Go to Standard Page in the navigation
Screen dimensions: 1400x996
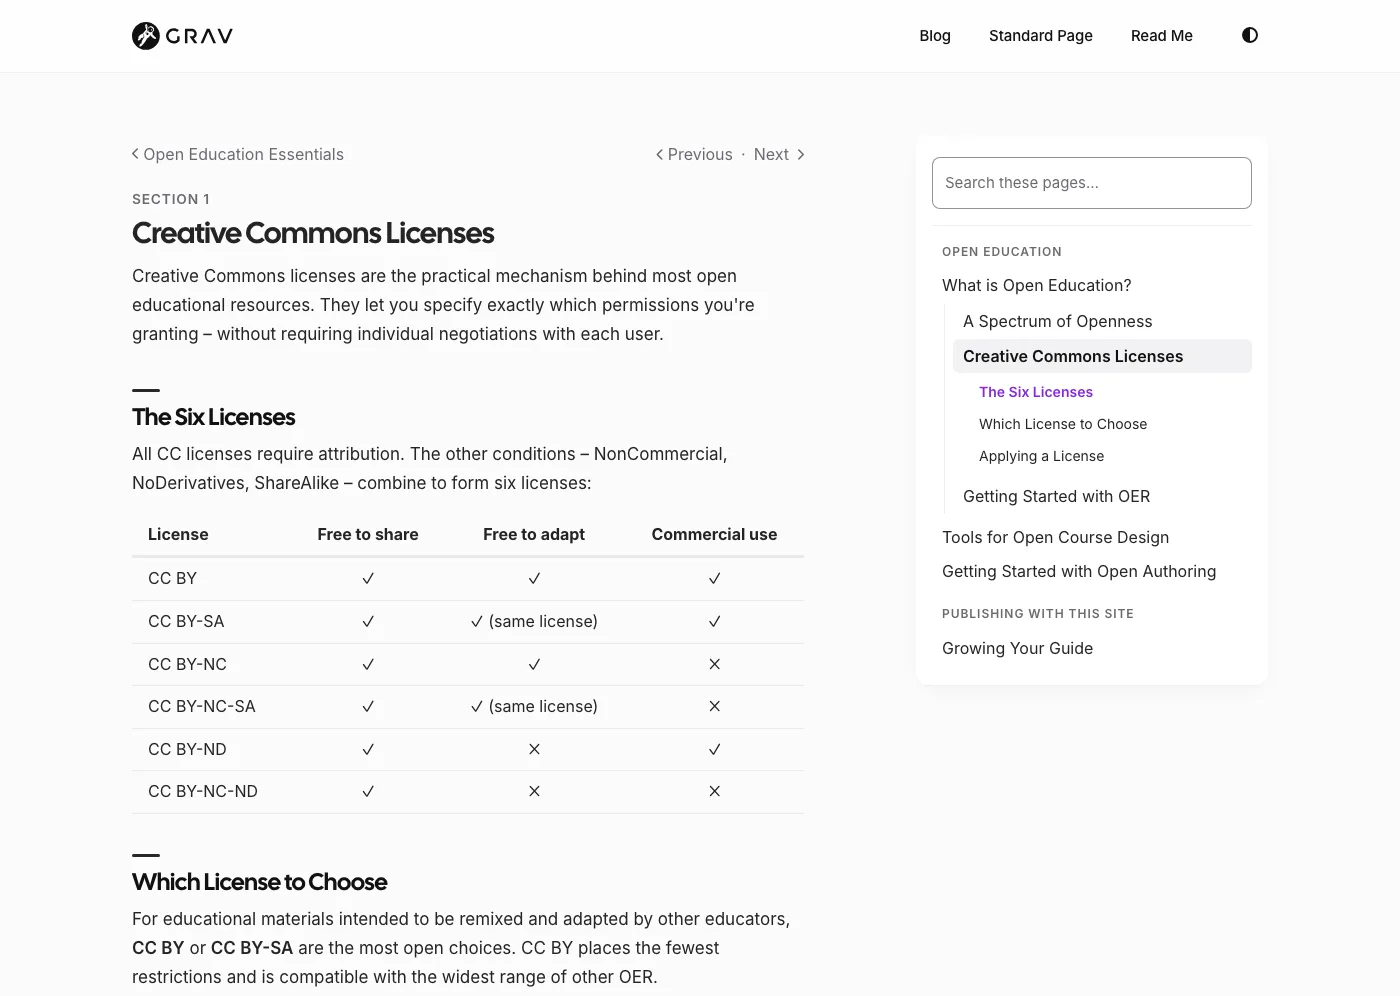click(1041, 36)
